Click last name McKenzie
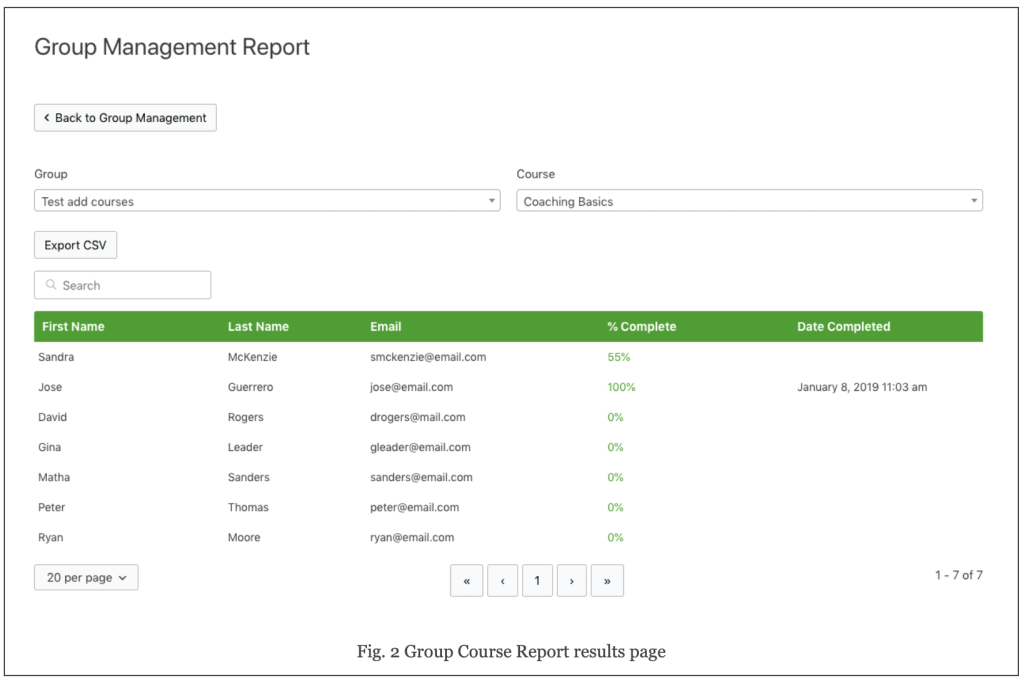Image resolution: width=1024 pixels, height=683 pixels. [253, 357]
